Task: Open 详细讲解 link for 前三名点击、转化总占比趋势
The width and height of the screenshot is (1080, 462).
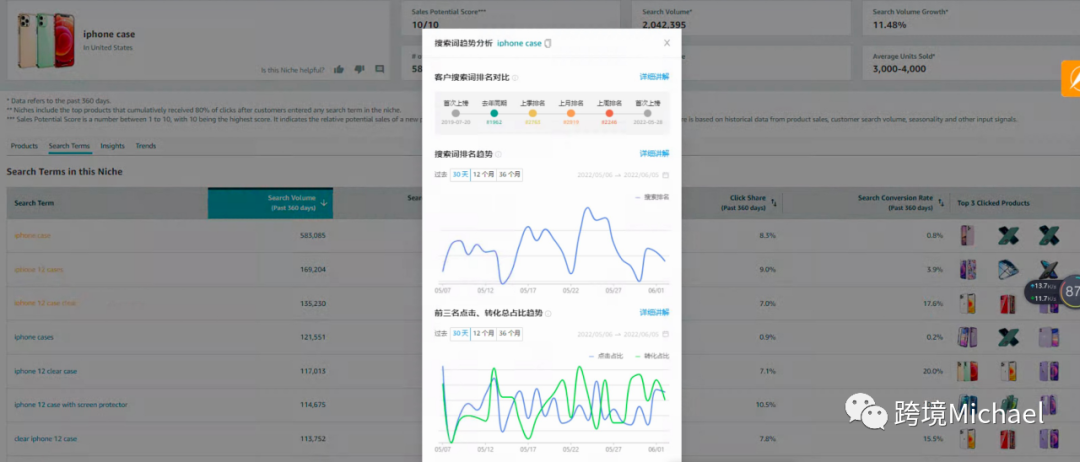Action: click(654, 313)
